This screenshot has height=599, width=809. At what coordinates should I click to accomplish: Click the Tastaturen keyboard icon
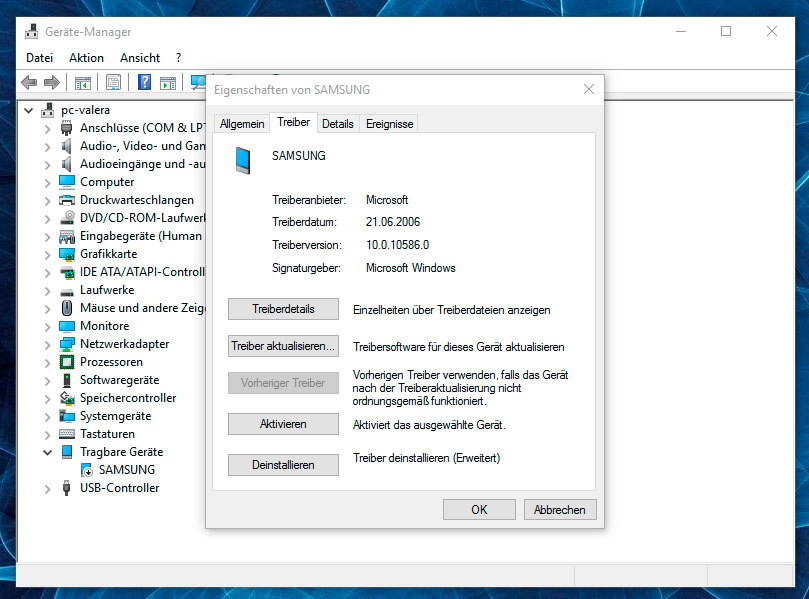(x=67, y=434)
